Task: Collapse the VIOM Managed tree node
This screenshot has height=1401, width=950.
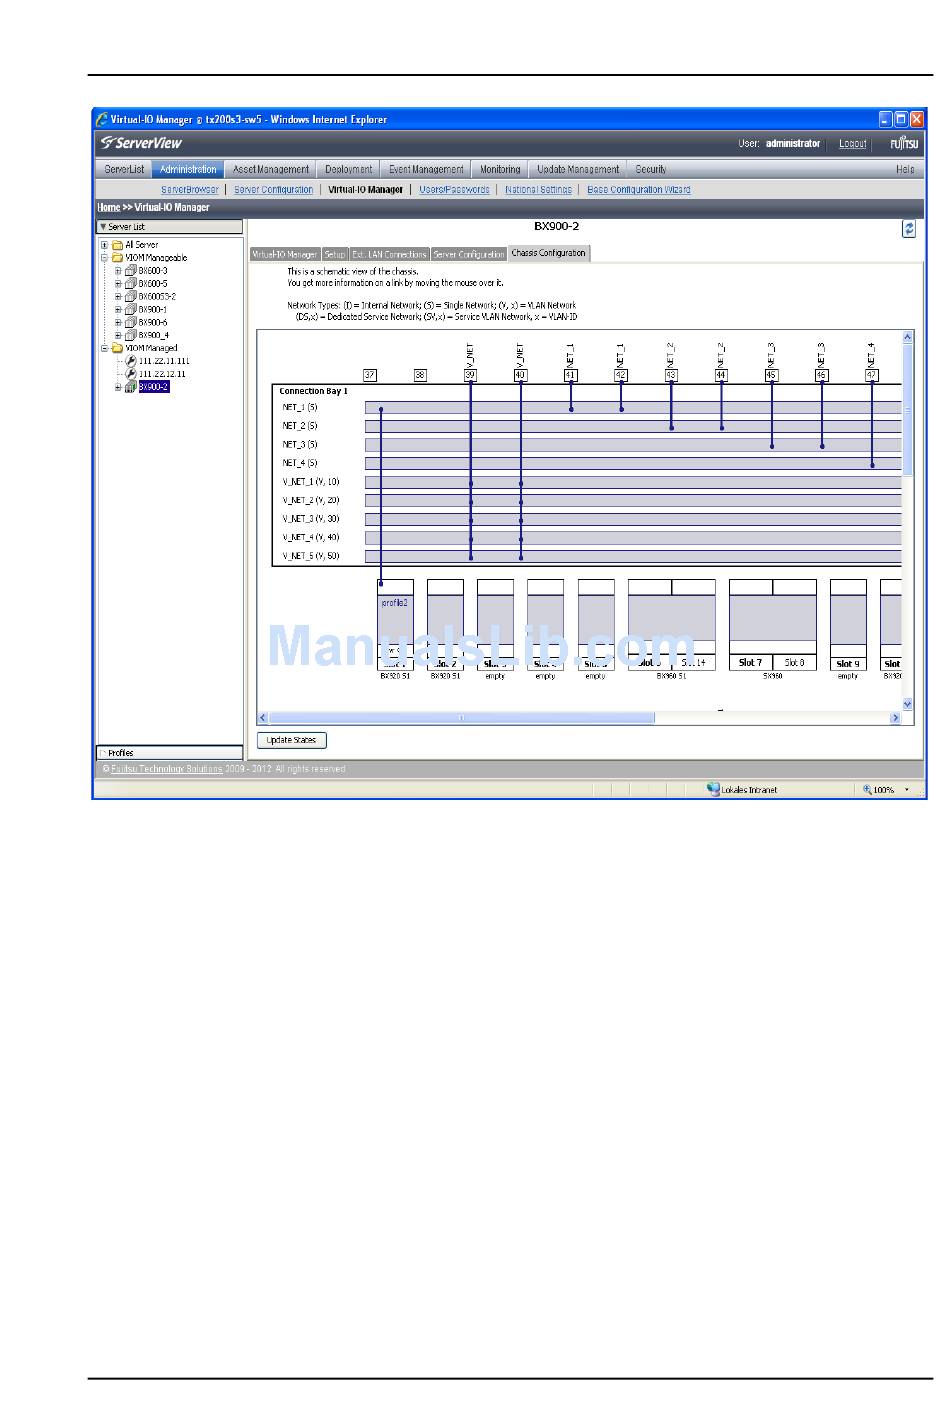Action: 104,348
